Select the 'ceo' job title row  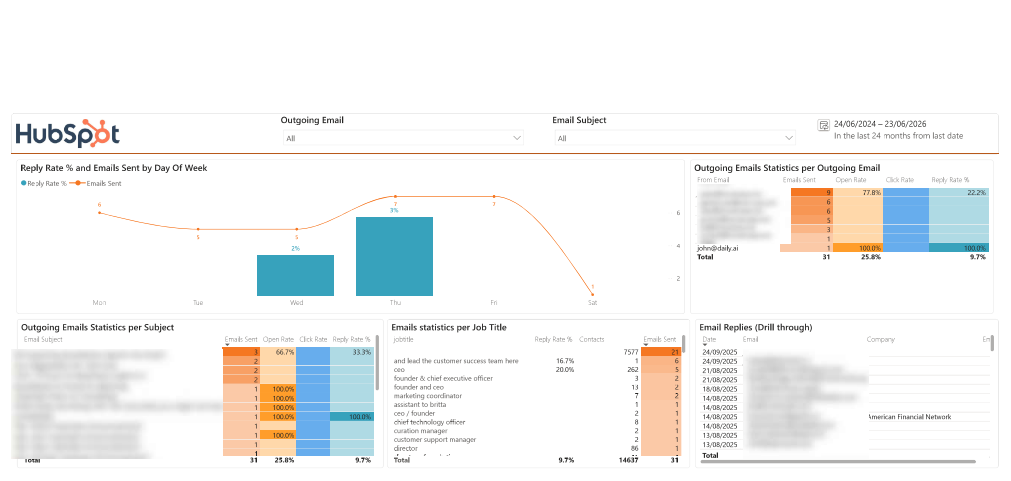point(536,369)
